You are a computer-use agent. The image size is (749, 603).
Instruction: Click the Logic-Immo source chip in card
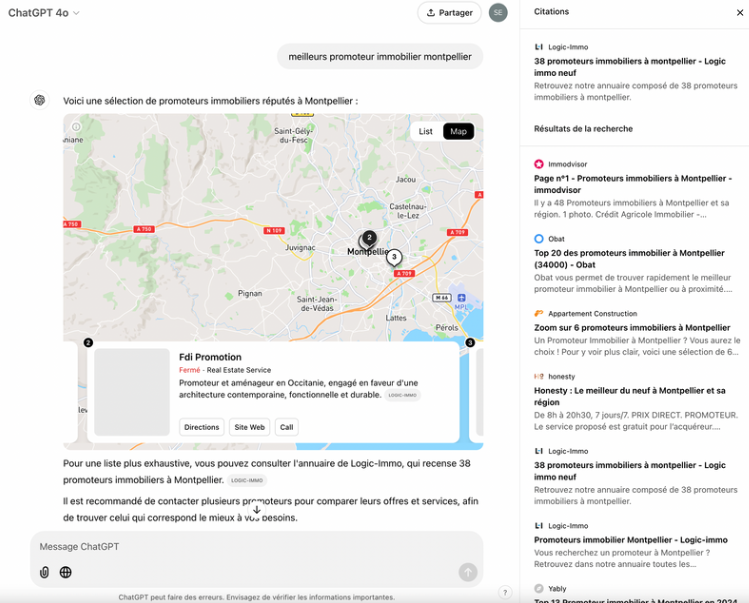click(x=402, y=395)
